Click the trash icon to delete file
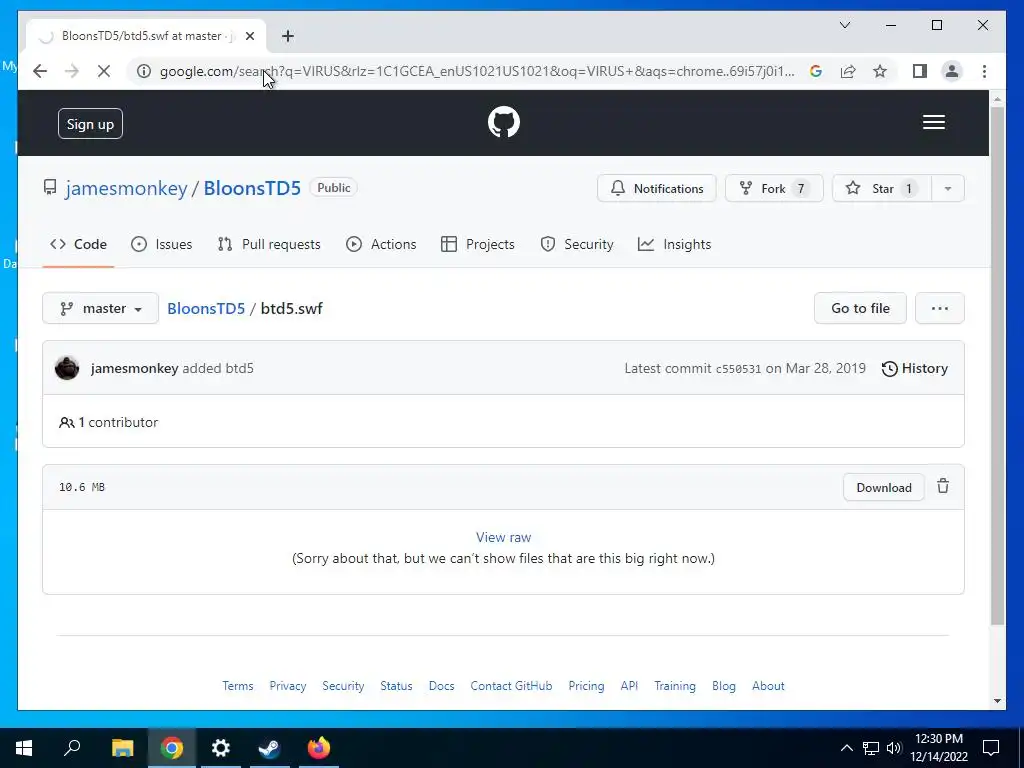 coord(942,487)
